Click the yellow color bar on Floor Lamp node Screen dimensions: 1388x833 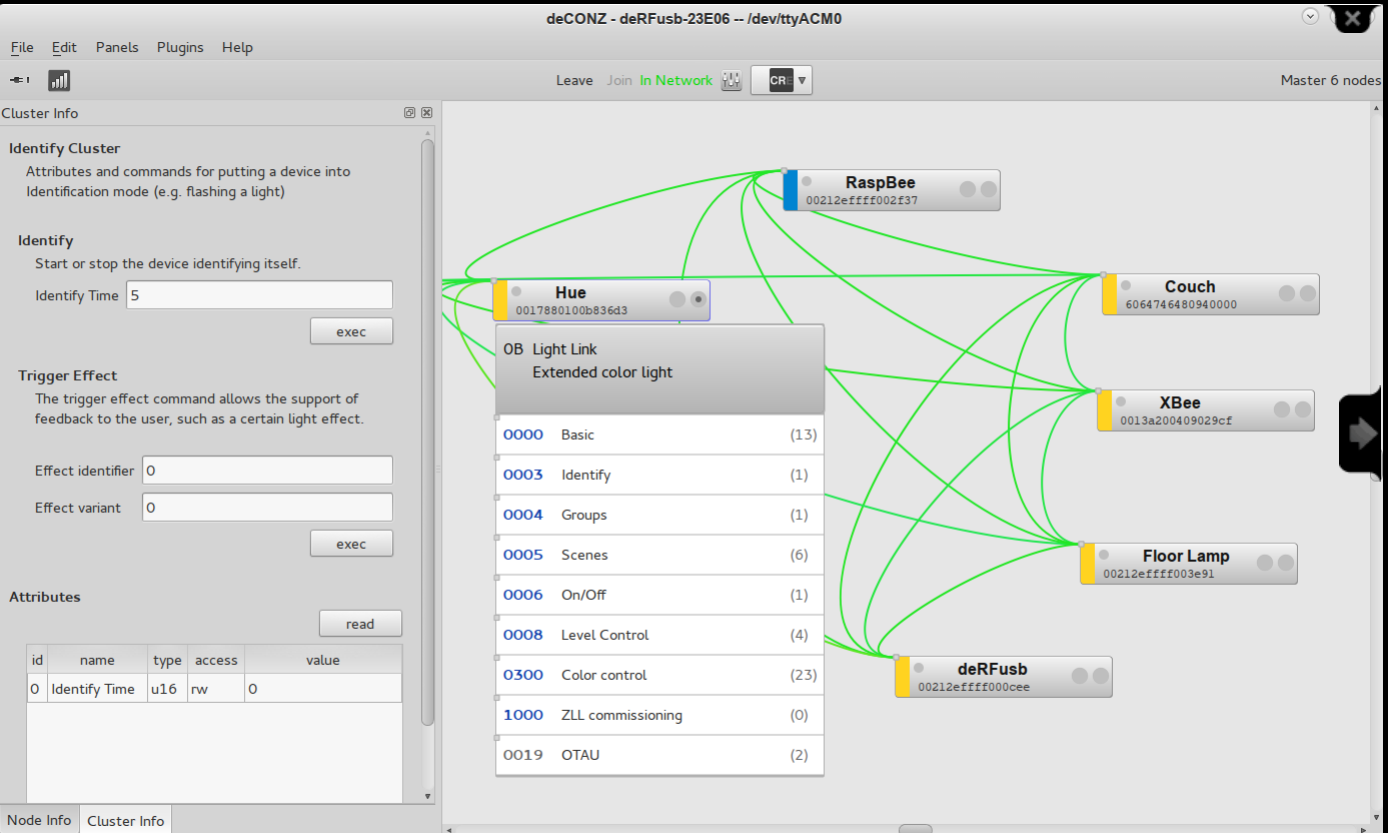1087,564
